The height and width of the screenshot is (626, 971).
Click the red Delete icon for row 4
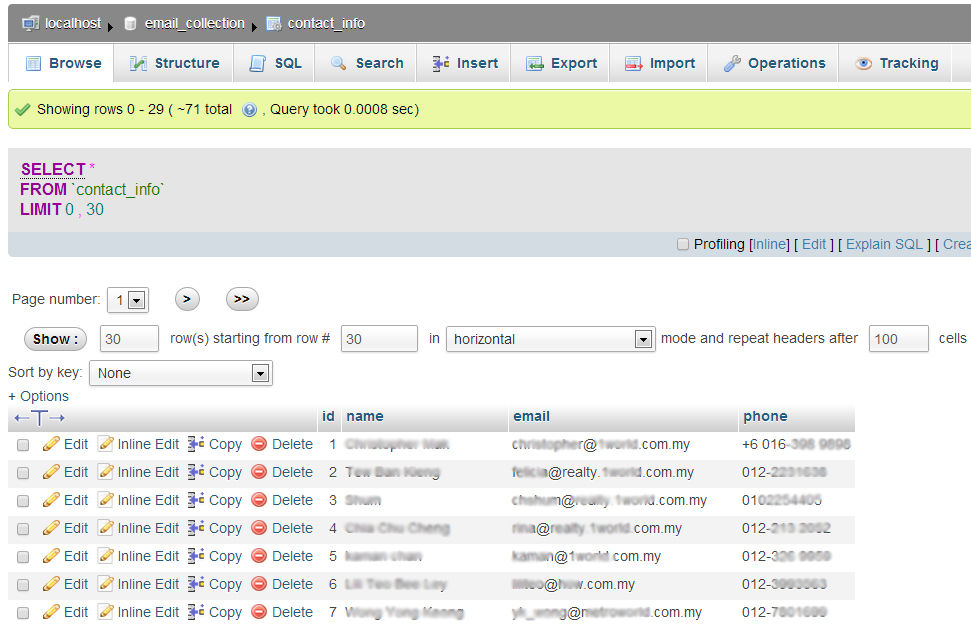click(x=259, y=528)
